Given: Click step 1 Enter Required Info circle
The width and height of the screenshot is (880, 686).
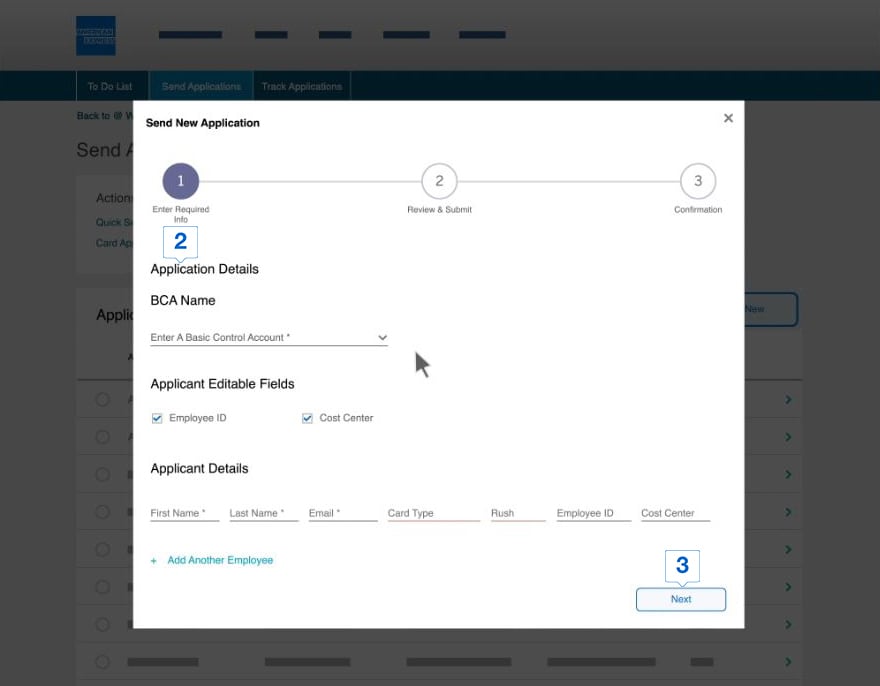Looking at the screenshot, I should 181,181.
